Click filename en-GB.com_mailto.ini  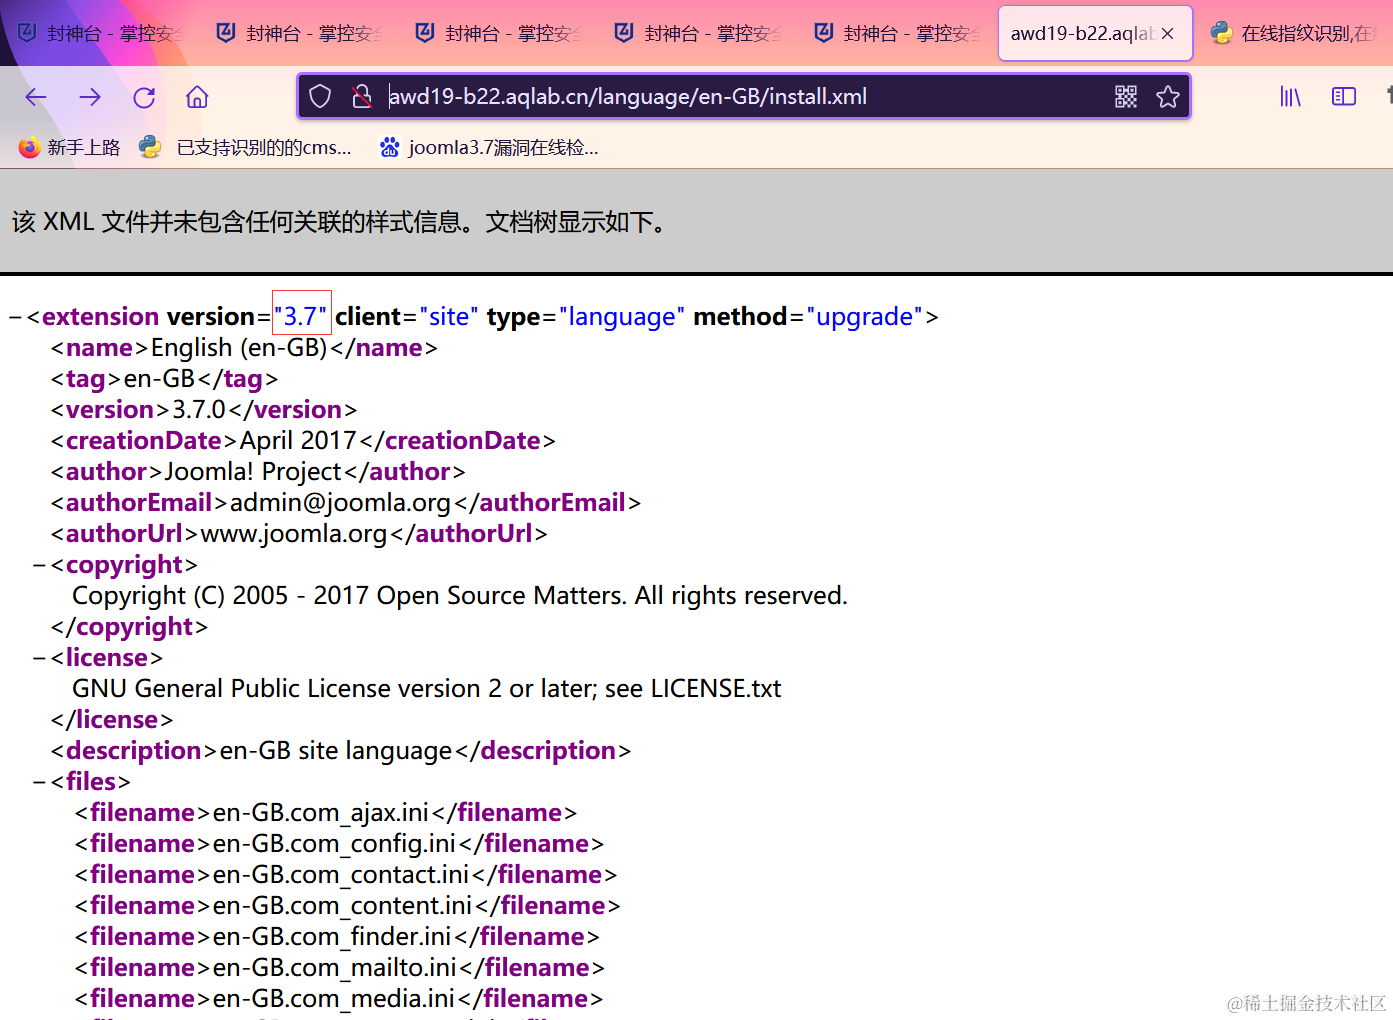pos(335,968)
